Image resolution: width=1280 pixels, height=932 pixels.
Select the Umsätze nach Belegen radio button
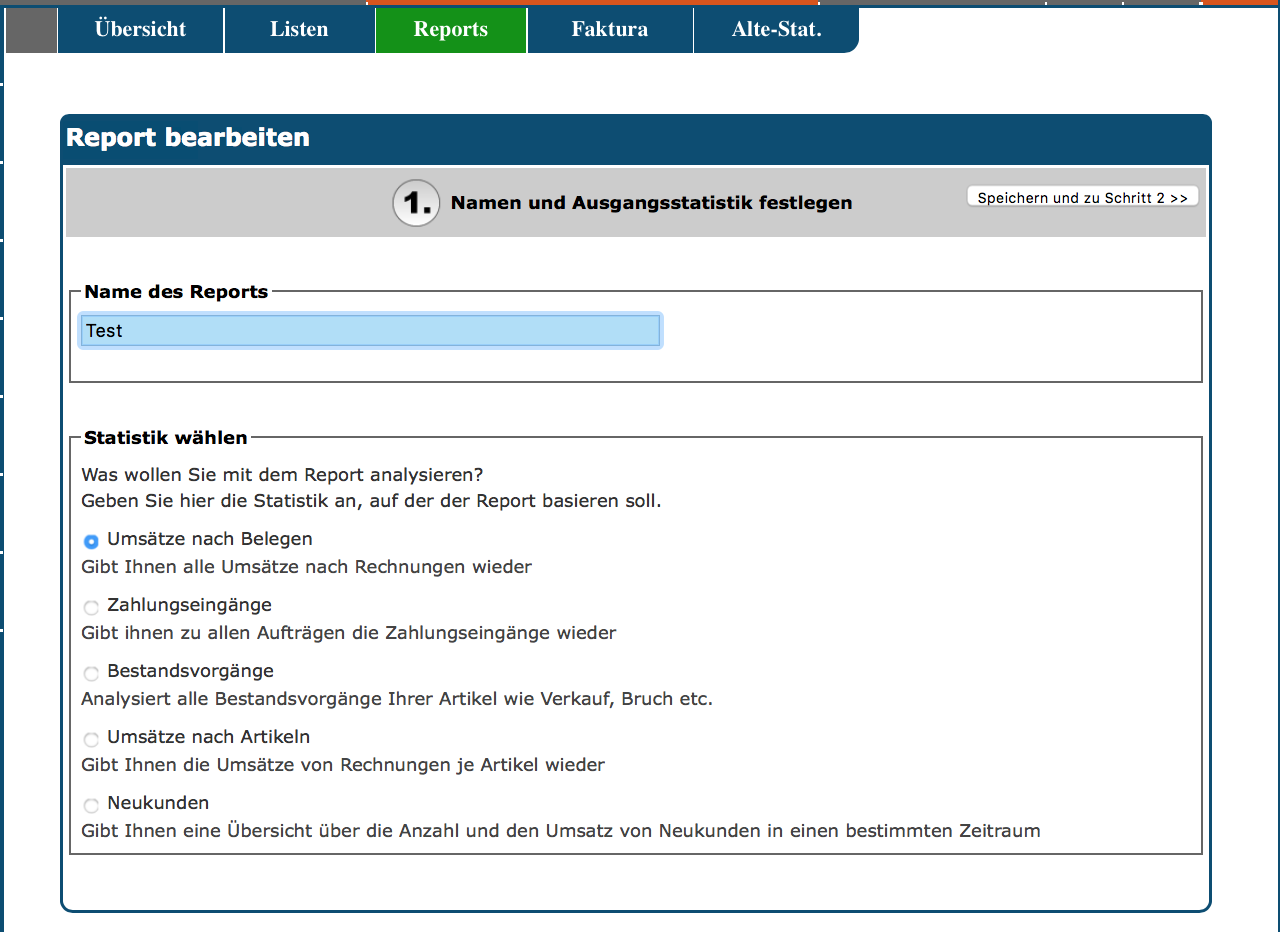[91, 541]
